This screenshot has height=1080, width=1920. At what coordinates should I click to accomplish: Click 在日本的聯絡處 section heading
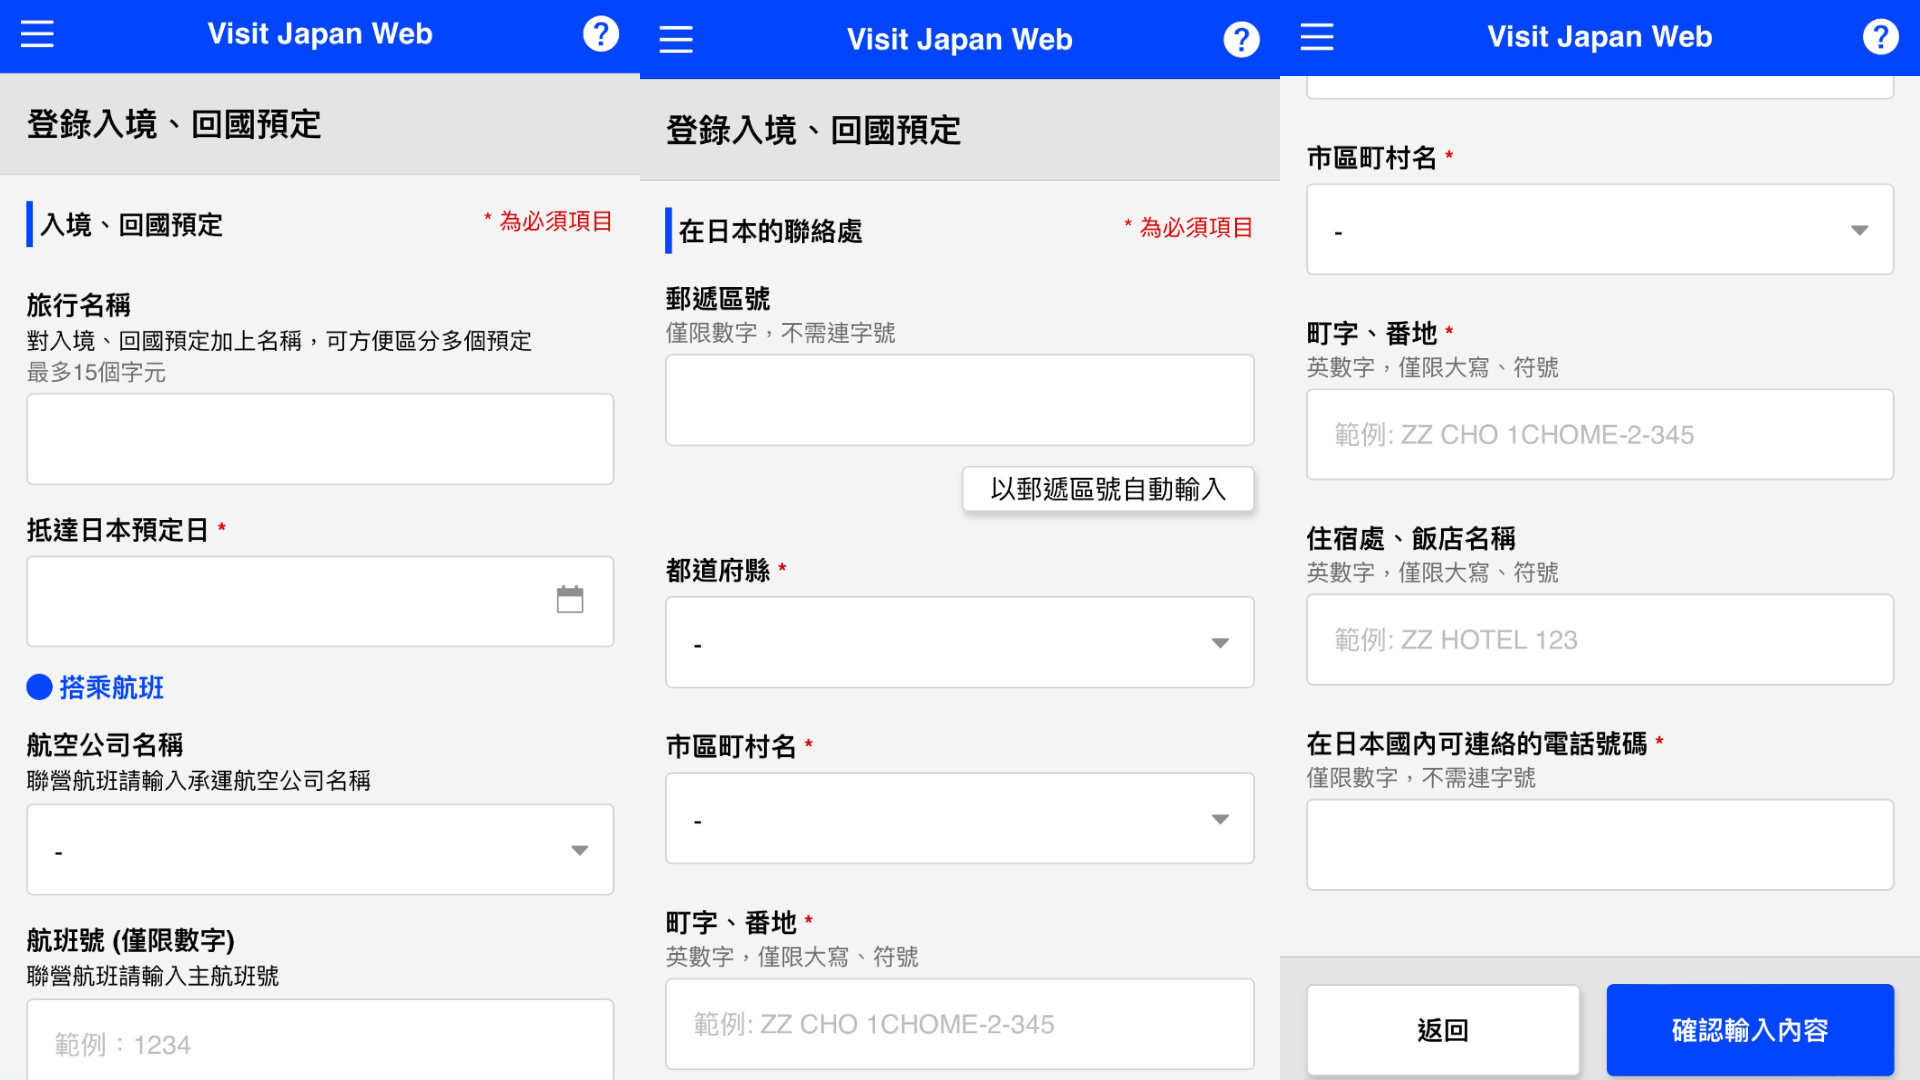coord(770,231)
